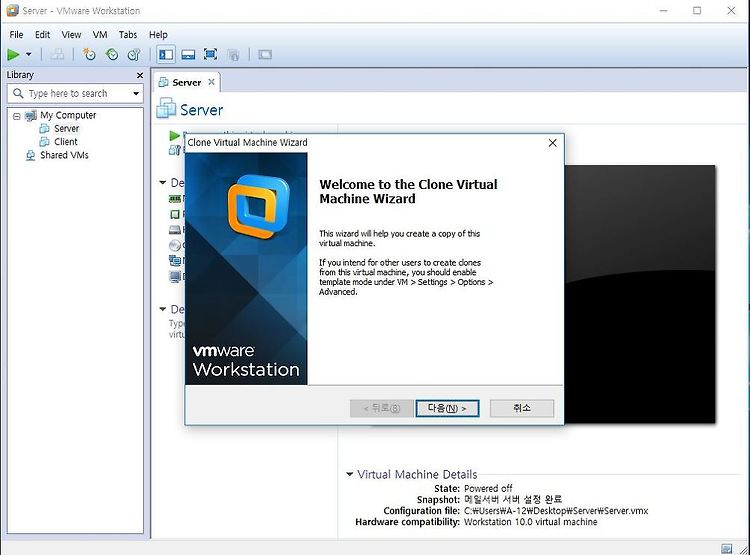Click the VMware Workstation logo in wizard
This screenshot has height=555, width=750.
click(x=258, y=207)
